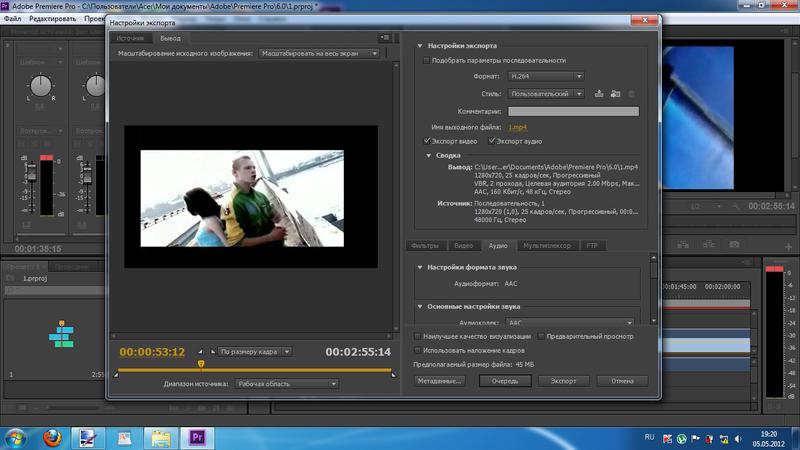Click the set in-point triangle by the timecode
This screenshot has width=800, height=450.
pyautogui.click(x=199, y=352)
